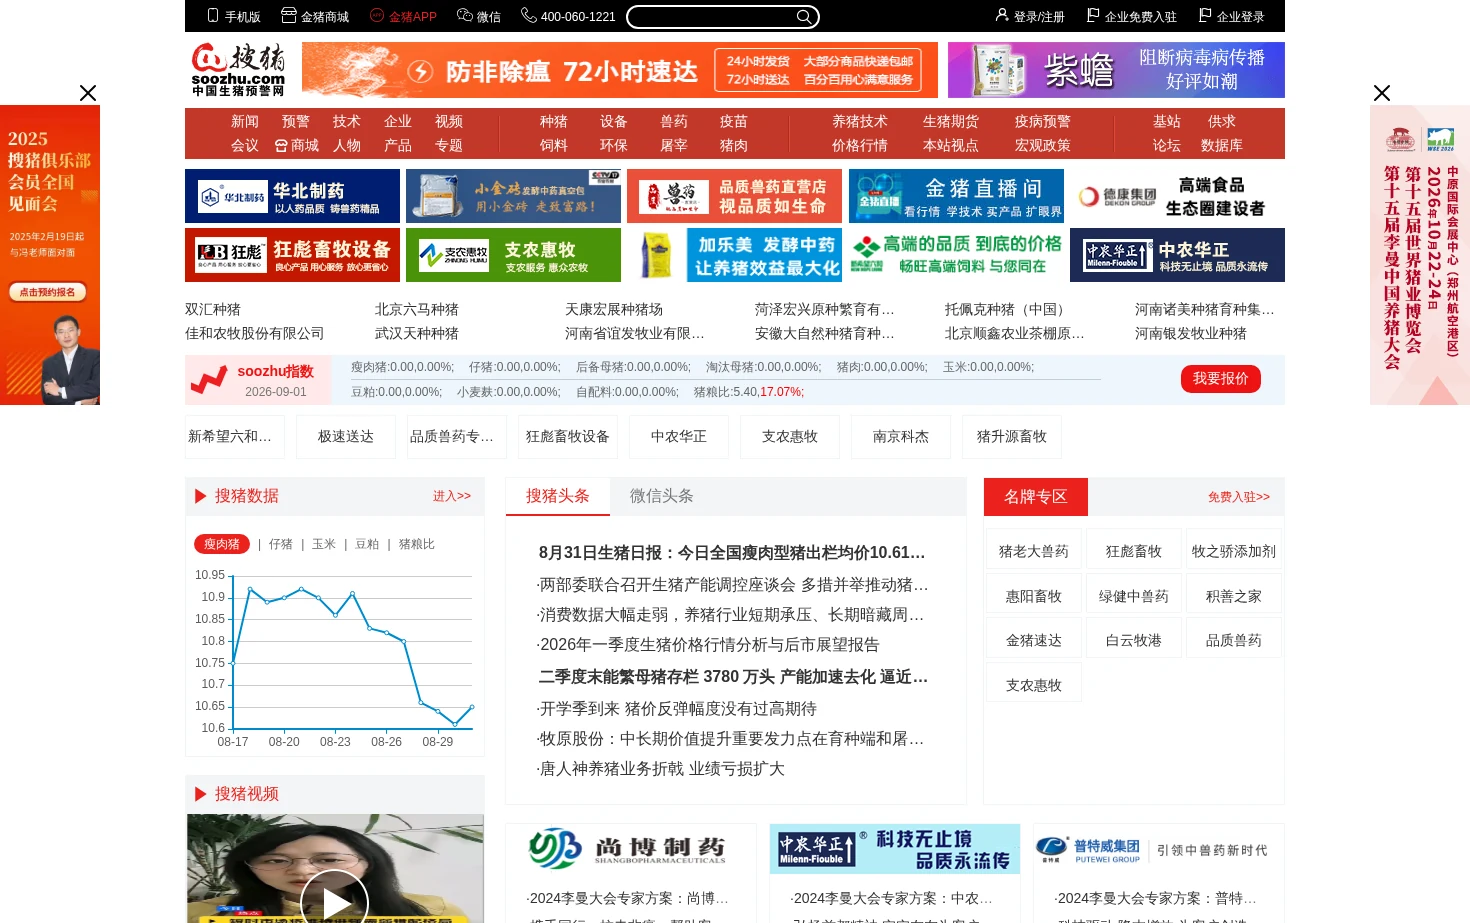Click the soozhu.com site logo

click(238, 70)
